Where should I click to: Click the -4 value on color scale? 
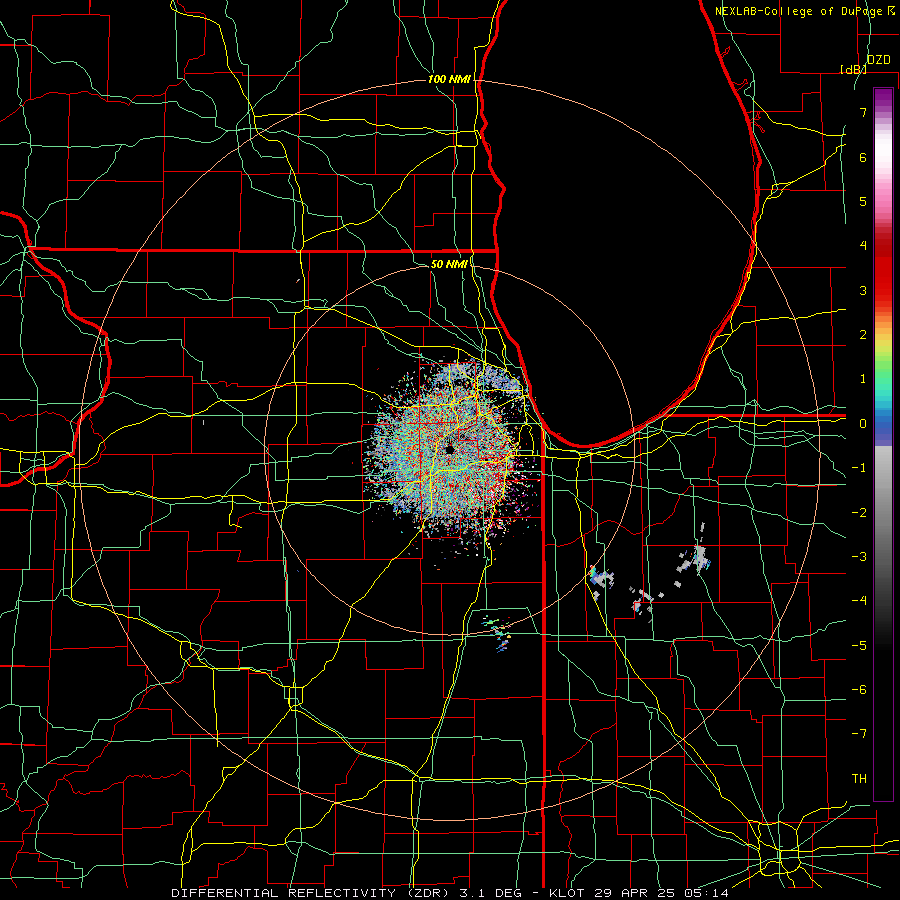[x=859, y=601]
